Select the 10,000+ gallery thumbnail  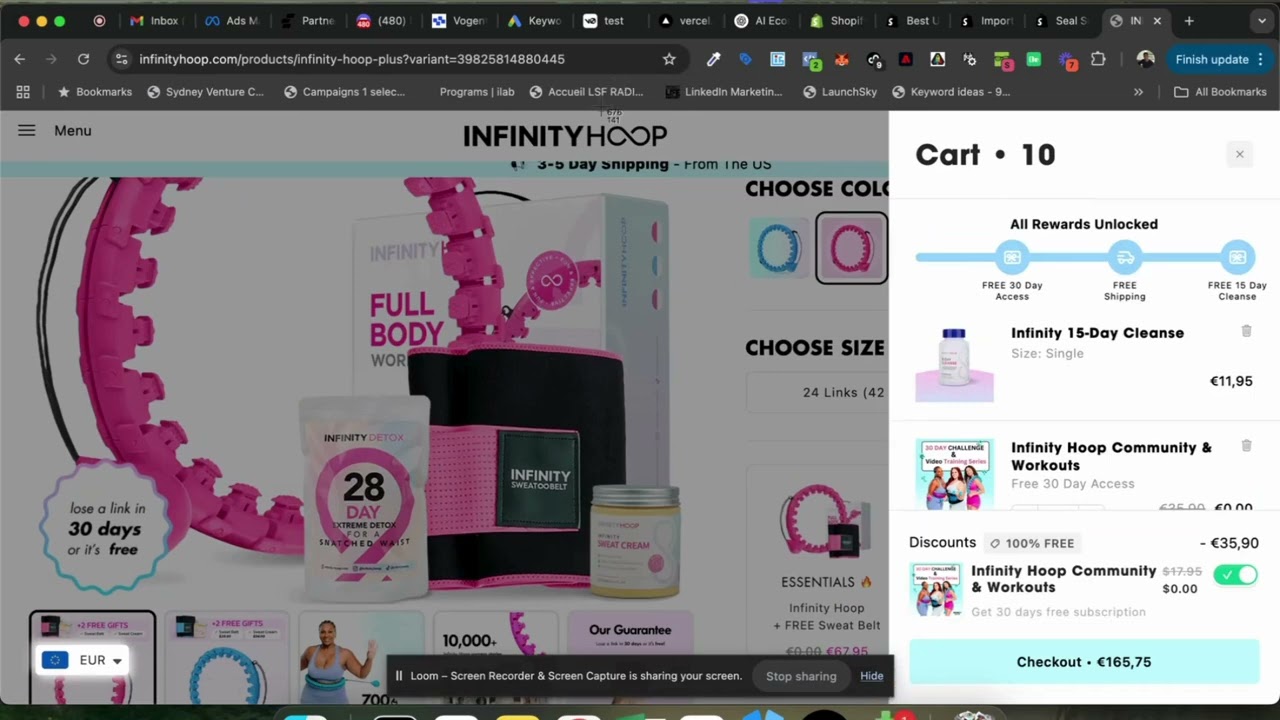495,657
